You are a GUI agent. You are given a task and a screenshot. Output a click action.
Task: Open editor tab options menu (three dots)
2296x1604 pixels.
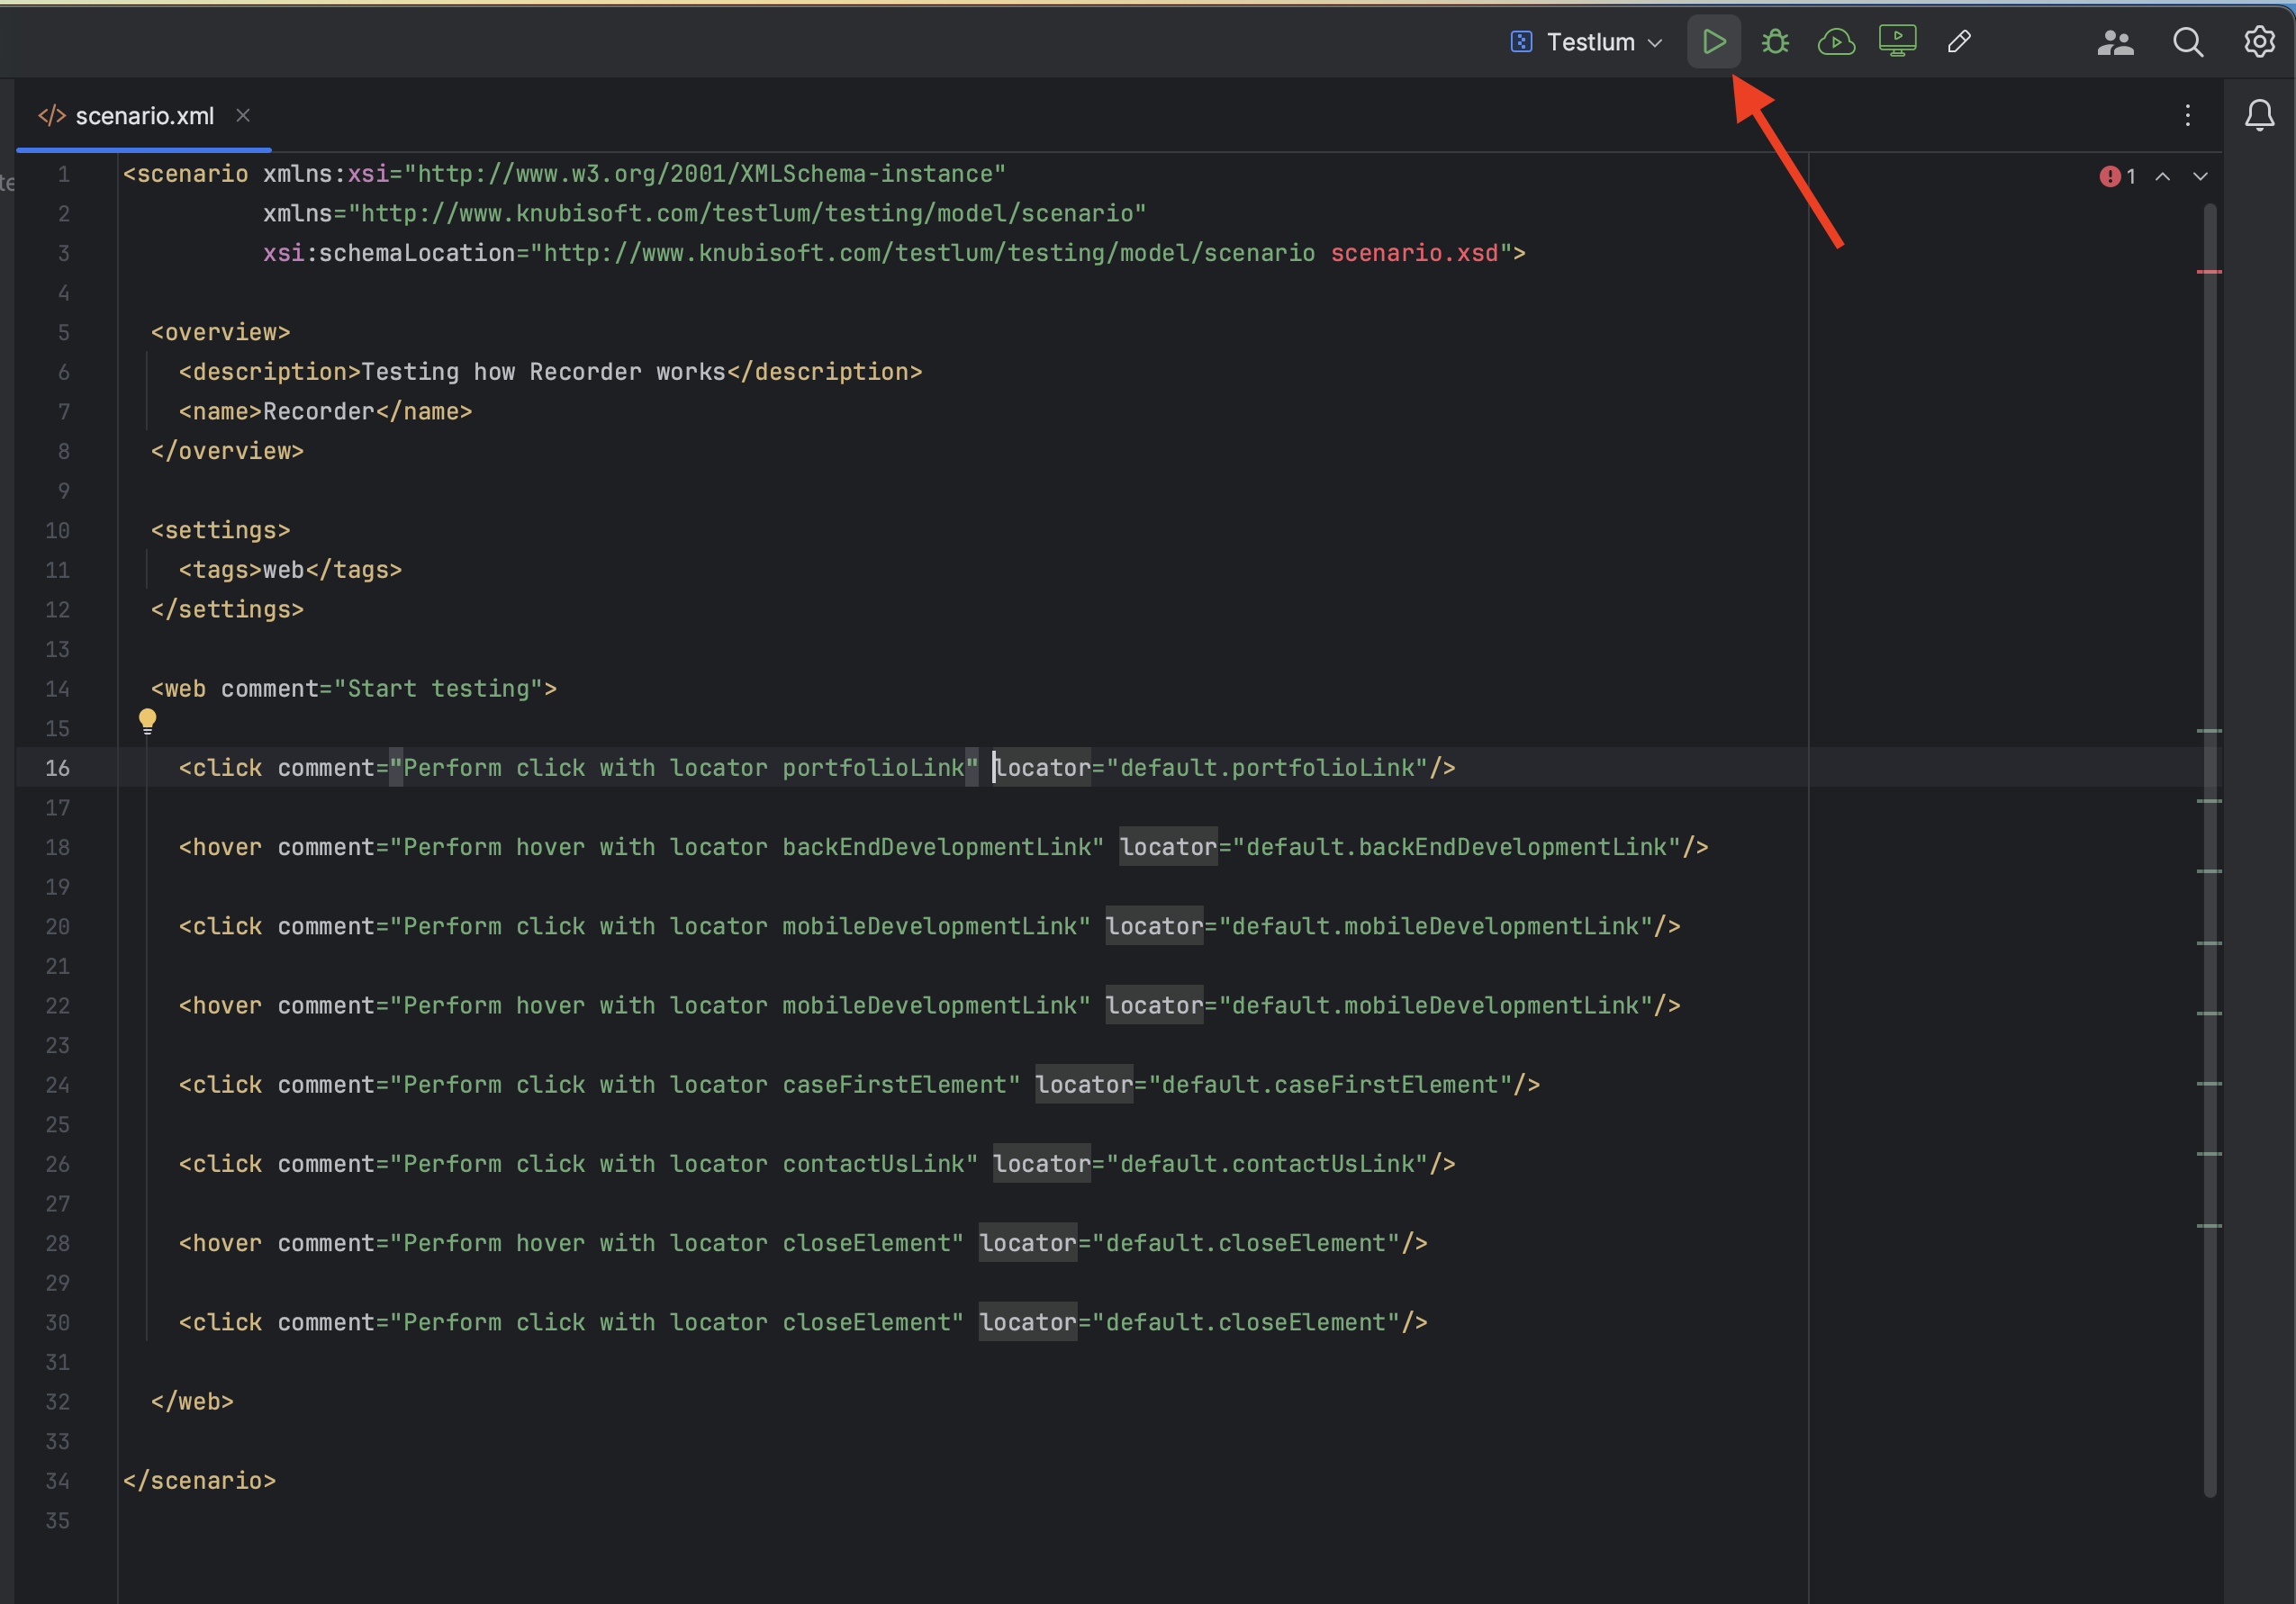[x=2187, y=115]
